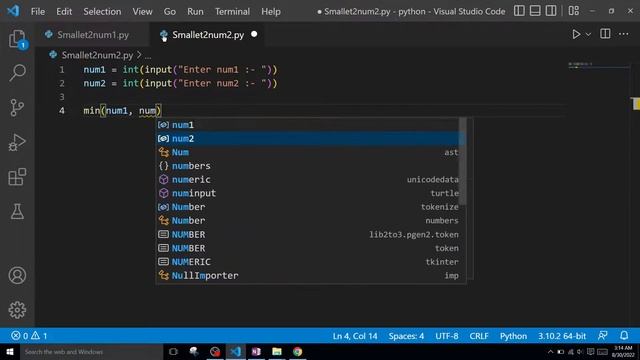
Task: Toggle the bottom panel layout icon
Action: tap(535, 11)
